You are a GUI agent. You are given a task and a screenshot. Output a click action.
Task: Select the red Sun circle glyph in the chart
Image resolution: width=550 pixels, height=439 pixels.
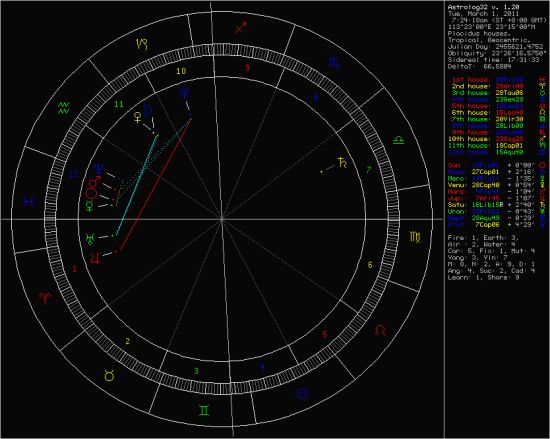click(x=91, y=193)
